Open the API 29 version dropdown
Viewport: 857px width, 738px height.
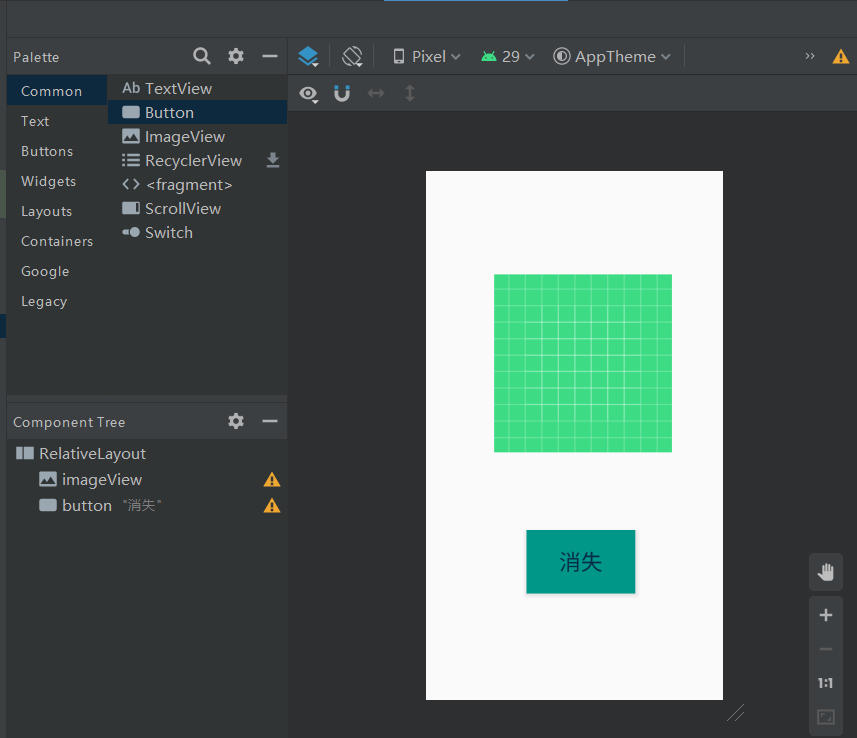[x=508, y=56]
